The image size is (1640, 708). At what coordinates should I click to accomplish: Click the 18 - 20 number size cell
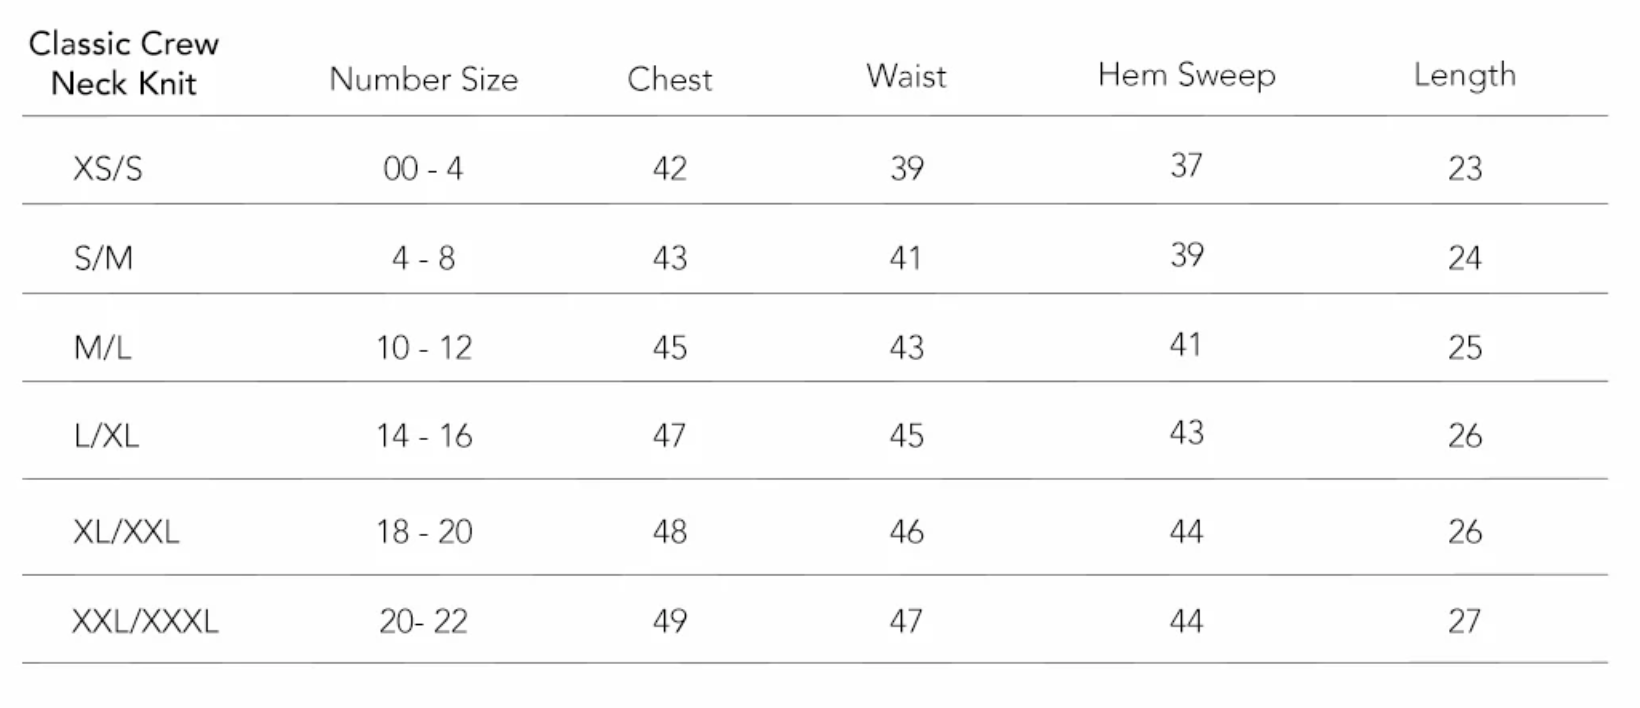point(424,531)
